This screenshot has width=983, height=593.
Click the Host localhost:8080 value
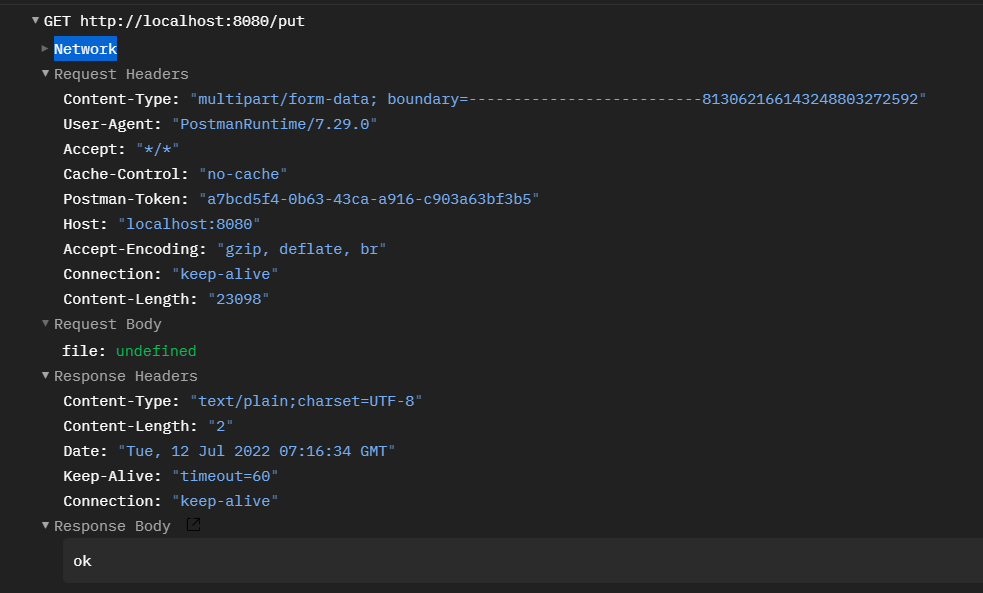coord(189,224)
